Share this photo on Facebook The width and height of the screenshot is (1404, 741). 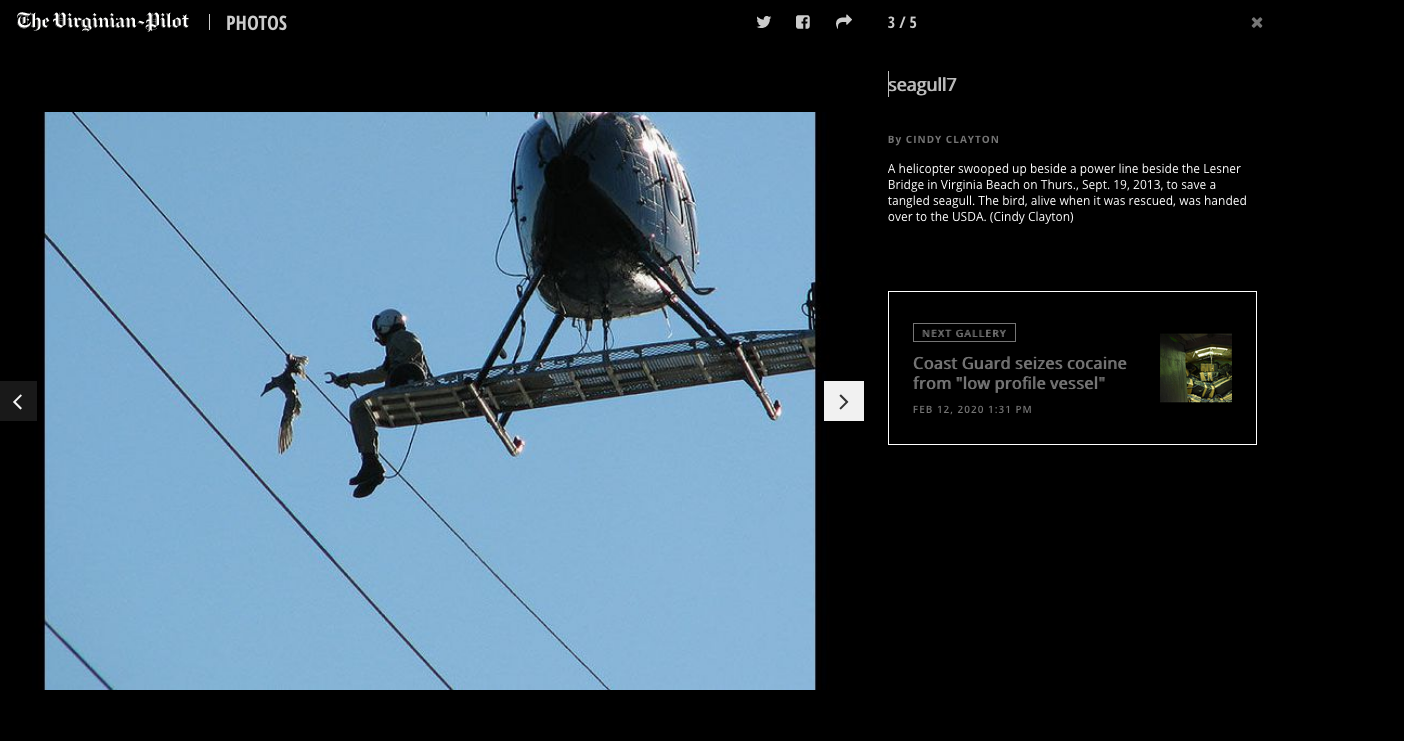(x=803, y=22)
